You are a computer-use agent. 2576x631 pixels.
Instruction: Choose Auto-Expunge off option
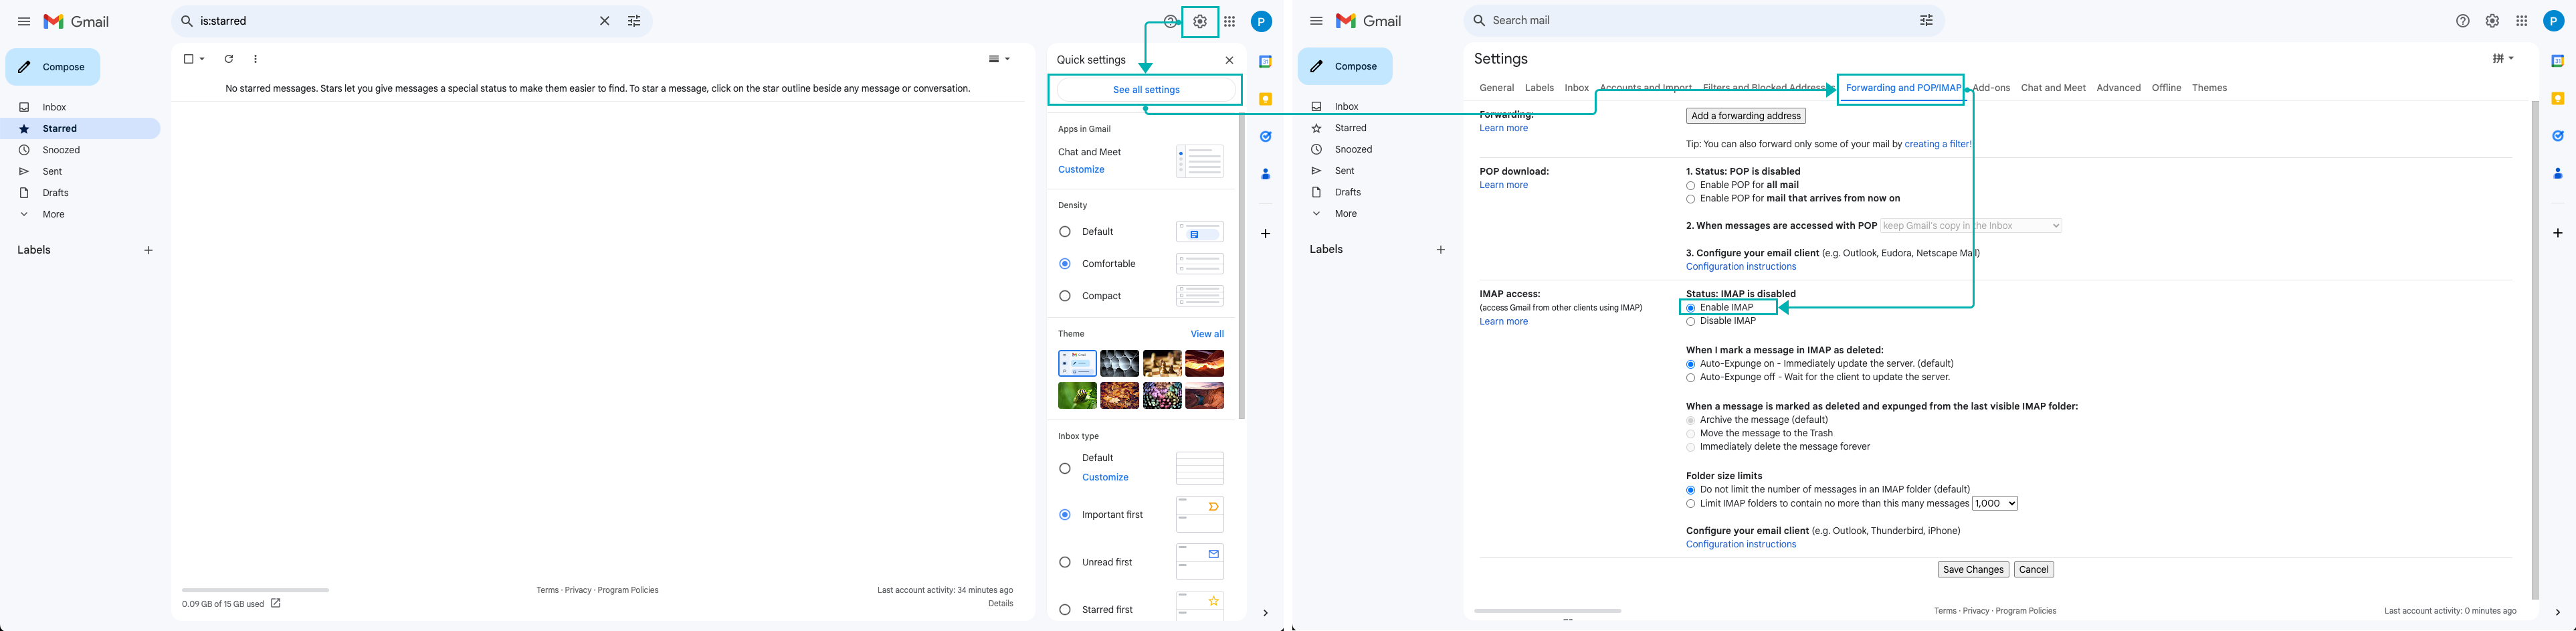(1690, 378)
